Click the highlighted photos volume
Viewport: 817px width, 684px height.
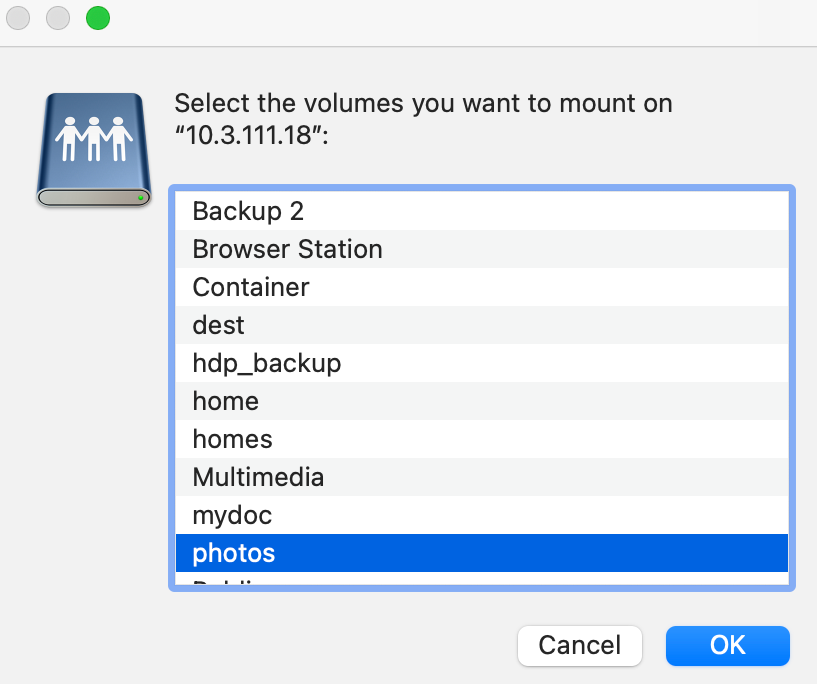(234, 553)
